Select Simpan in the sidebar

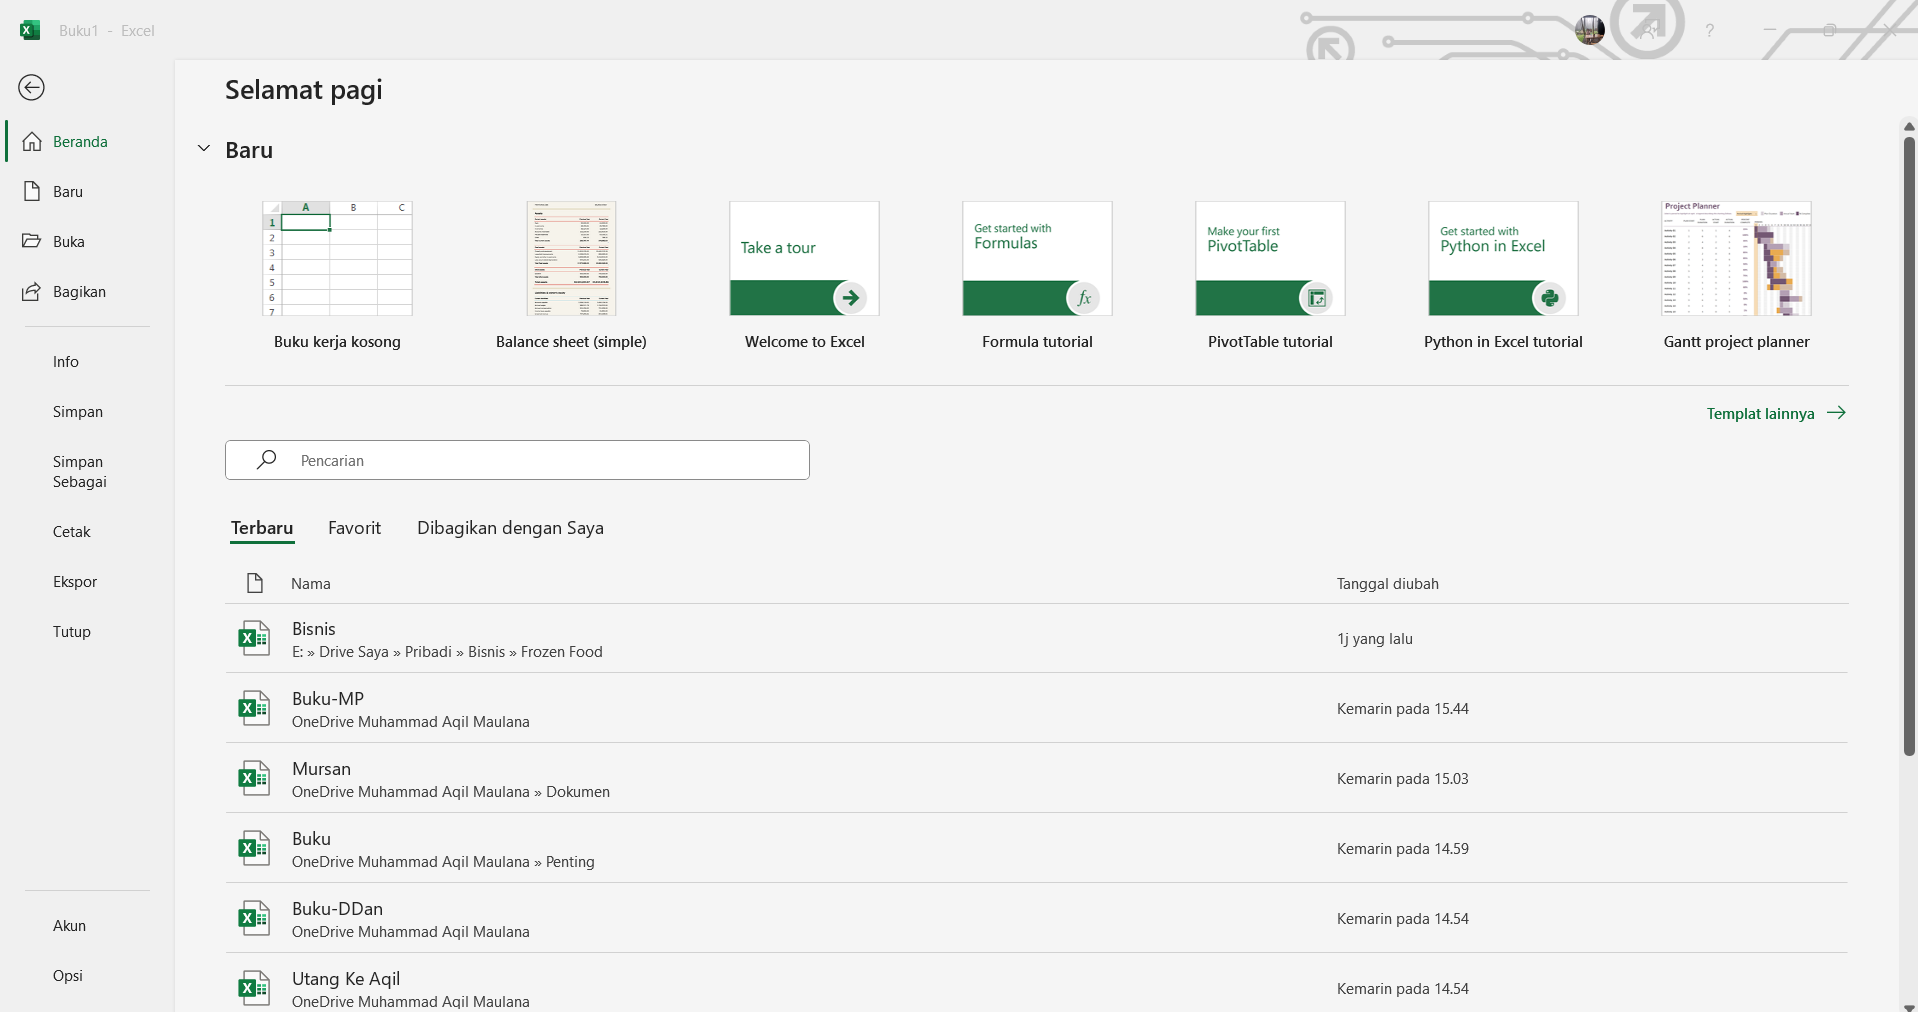tap(88, 412)
